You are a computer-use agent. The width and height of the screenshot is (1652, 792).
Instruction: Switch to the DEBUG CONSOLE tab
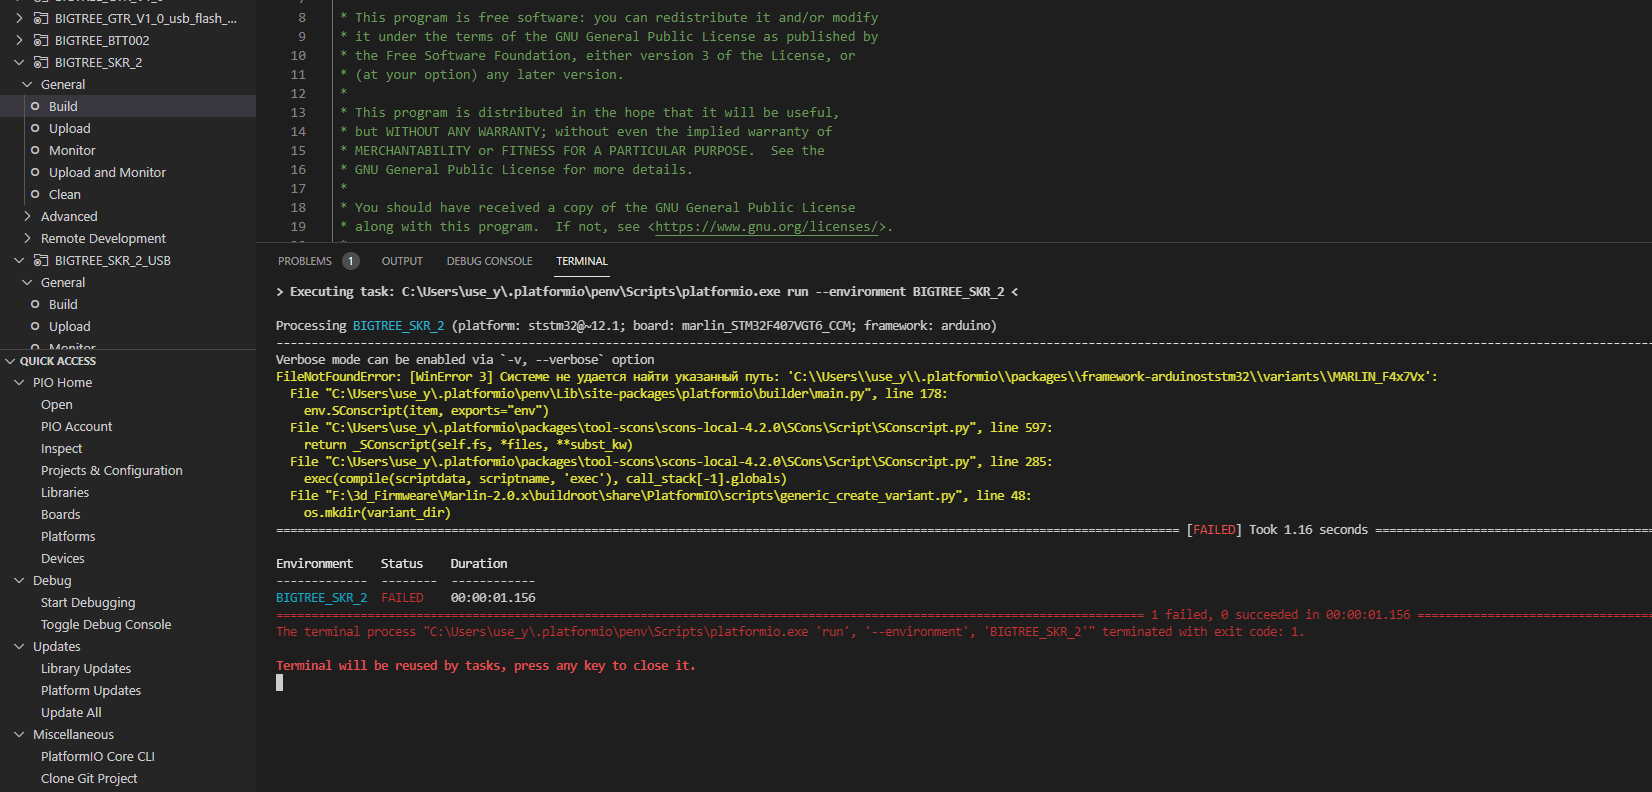pyautogui.click(x=489, y=261)
